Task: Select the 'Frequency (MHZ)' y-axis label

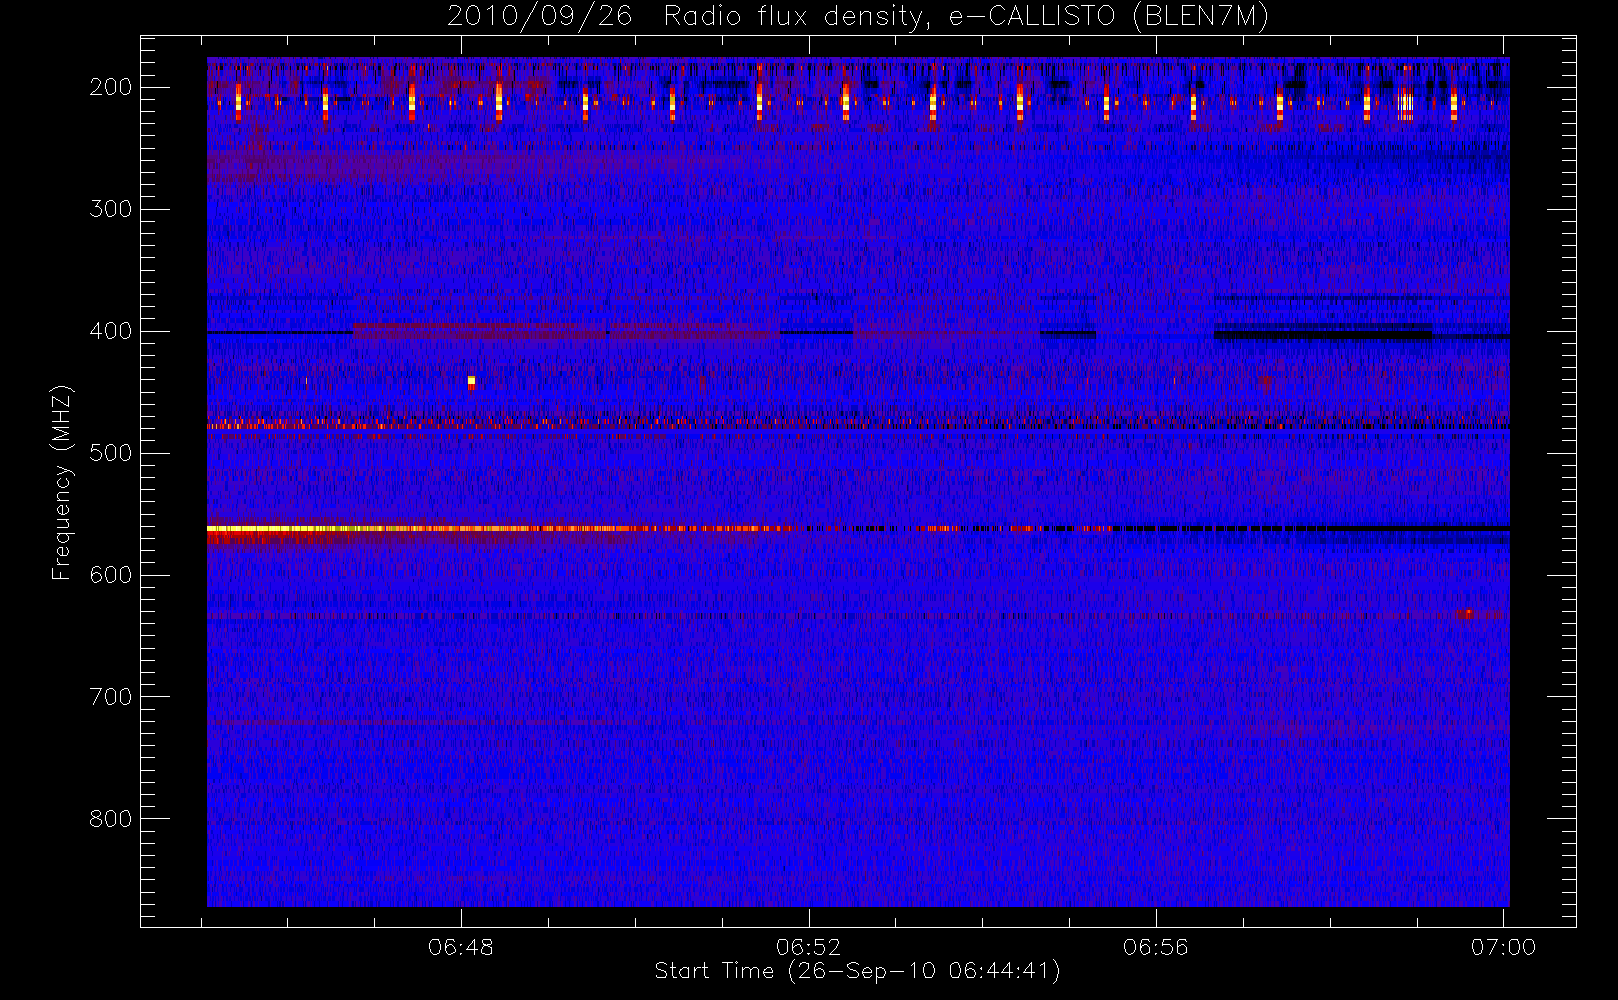Action: pos(62,482)
